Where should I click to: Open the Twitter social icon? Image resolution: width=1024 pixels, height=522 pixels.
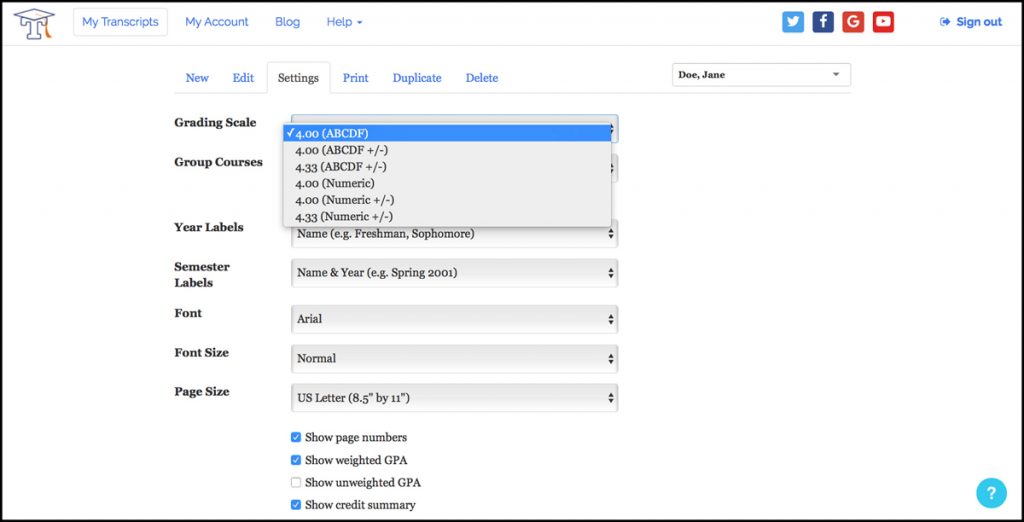[793, 22]
